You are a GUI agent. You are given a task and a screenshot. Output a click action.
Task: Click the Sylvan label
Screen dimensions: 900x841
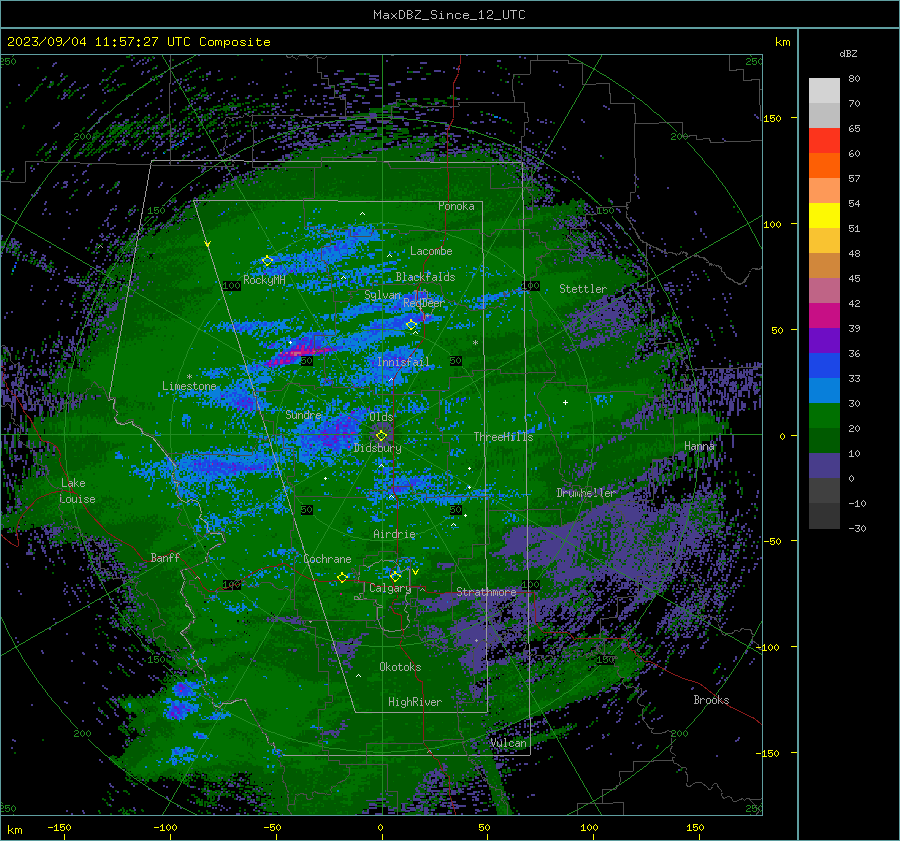tap(383, 295)
